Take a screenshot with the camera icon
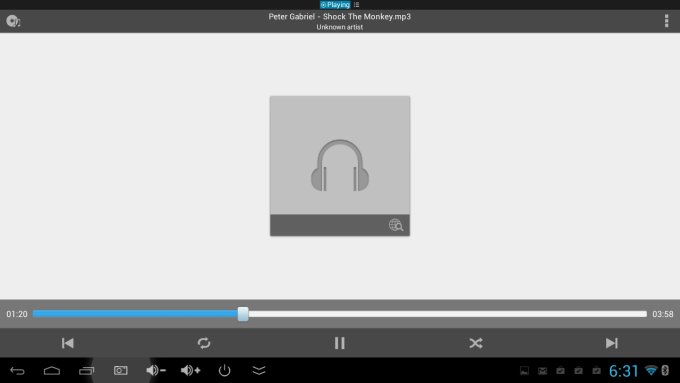 [x=121, y=370]
